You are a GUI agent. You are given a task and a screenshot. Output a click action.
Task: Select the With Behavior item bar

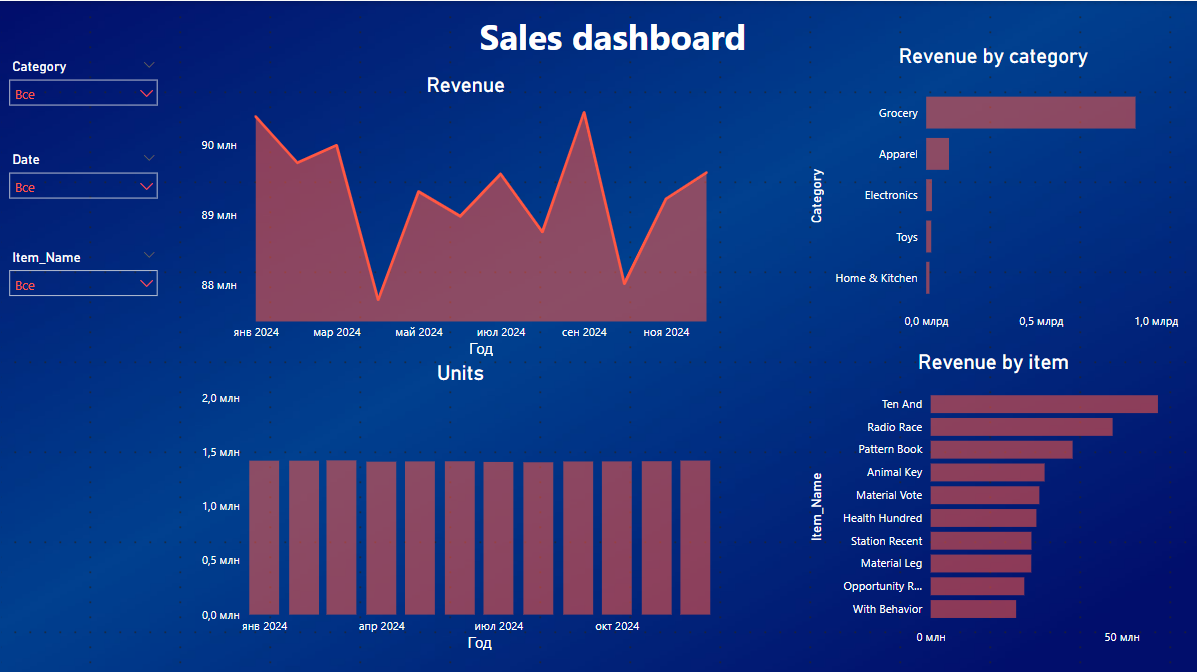[973, 609]
